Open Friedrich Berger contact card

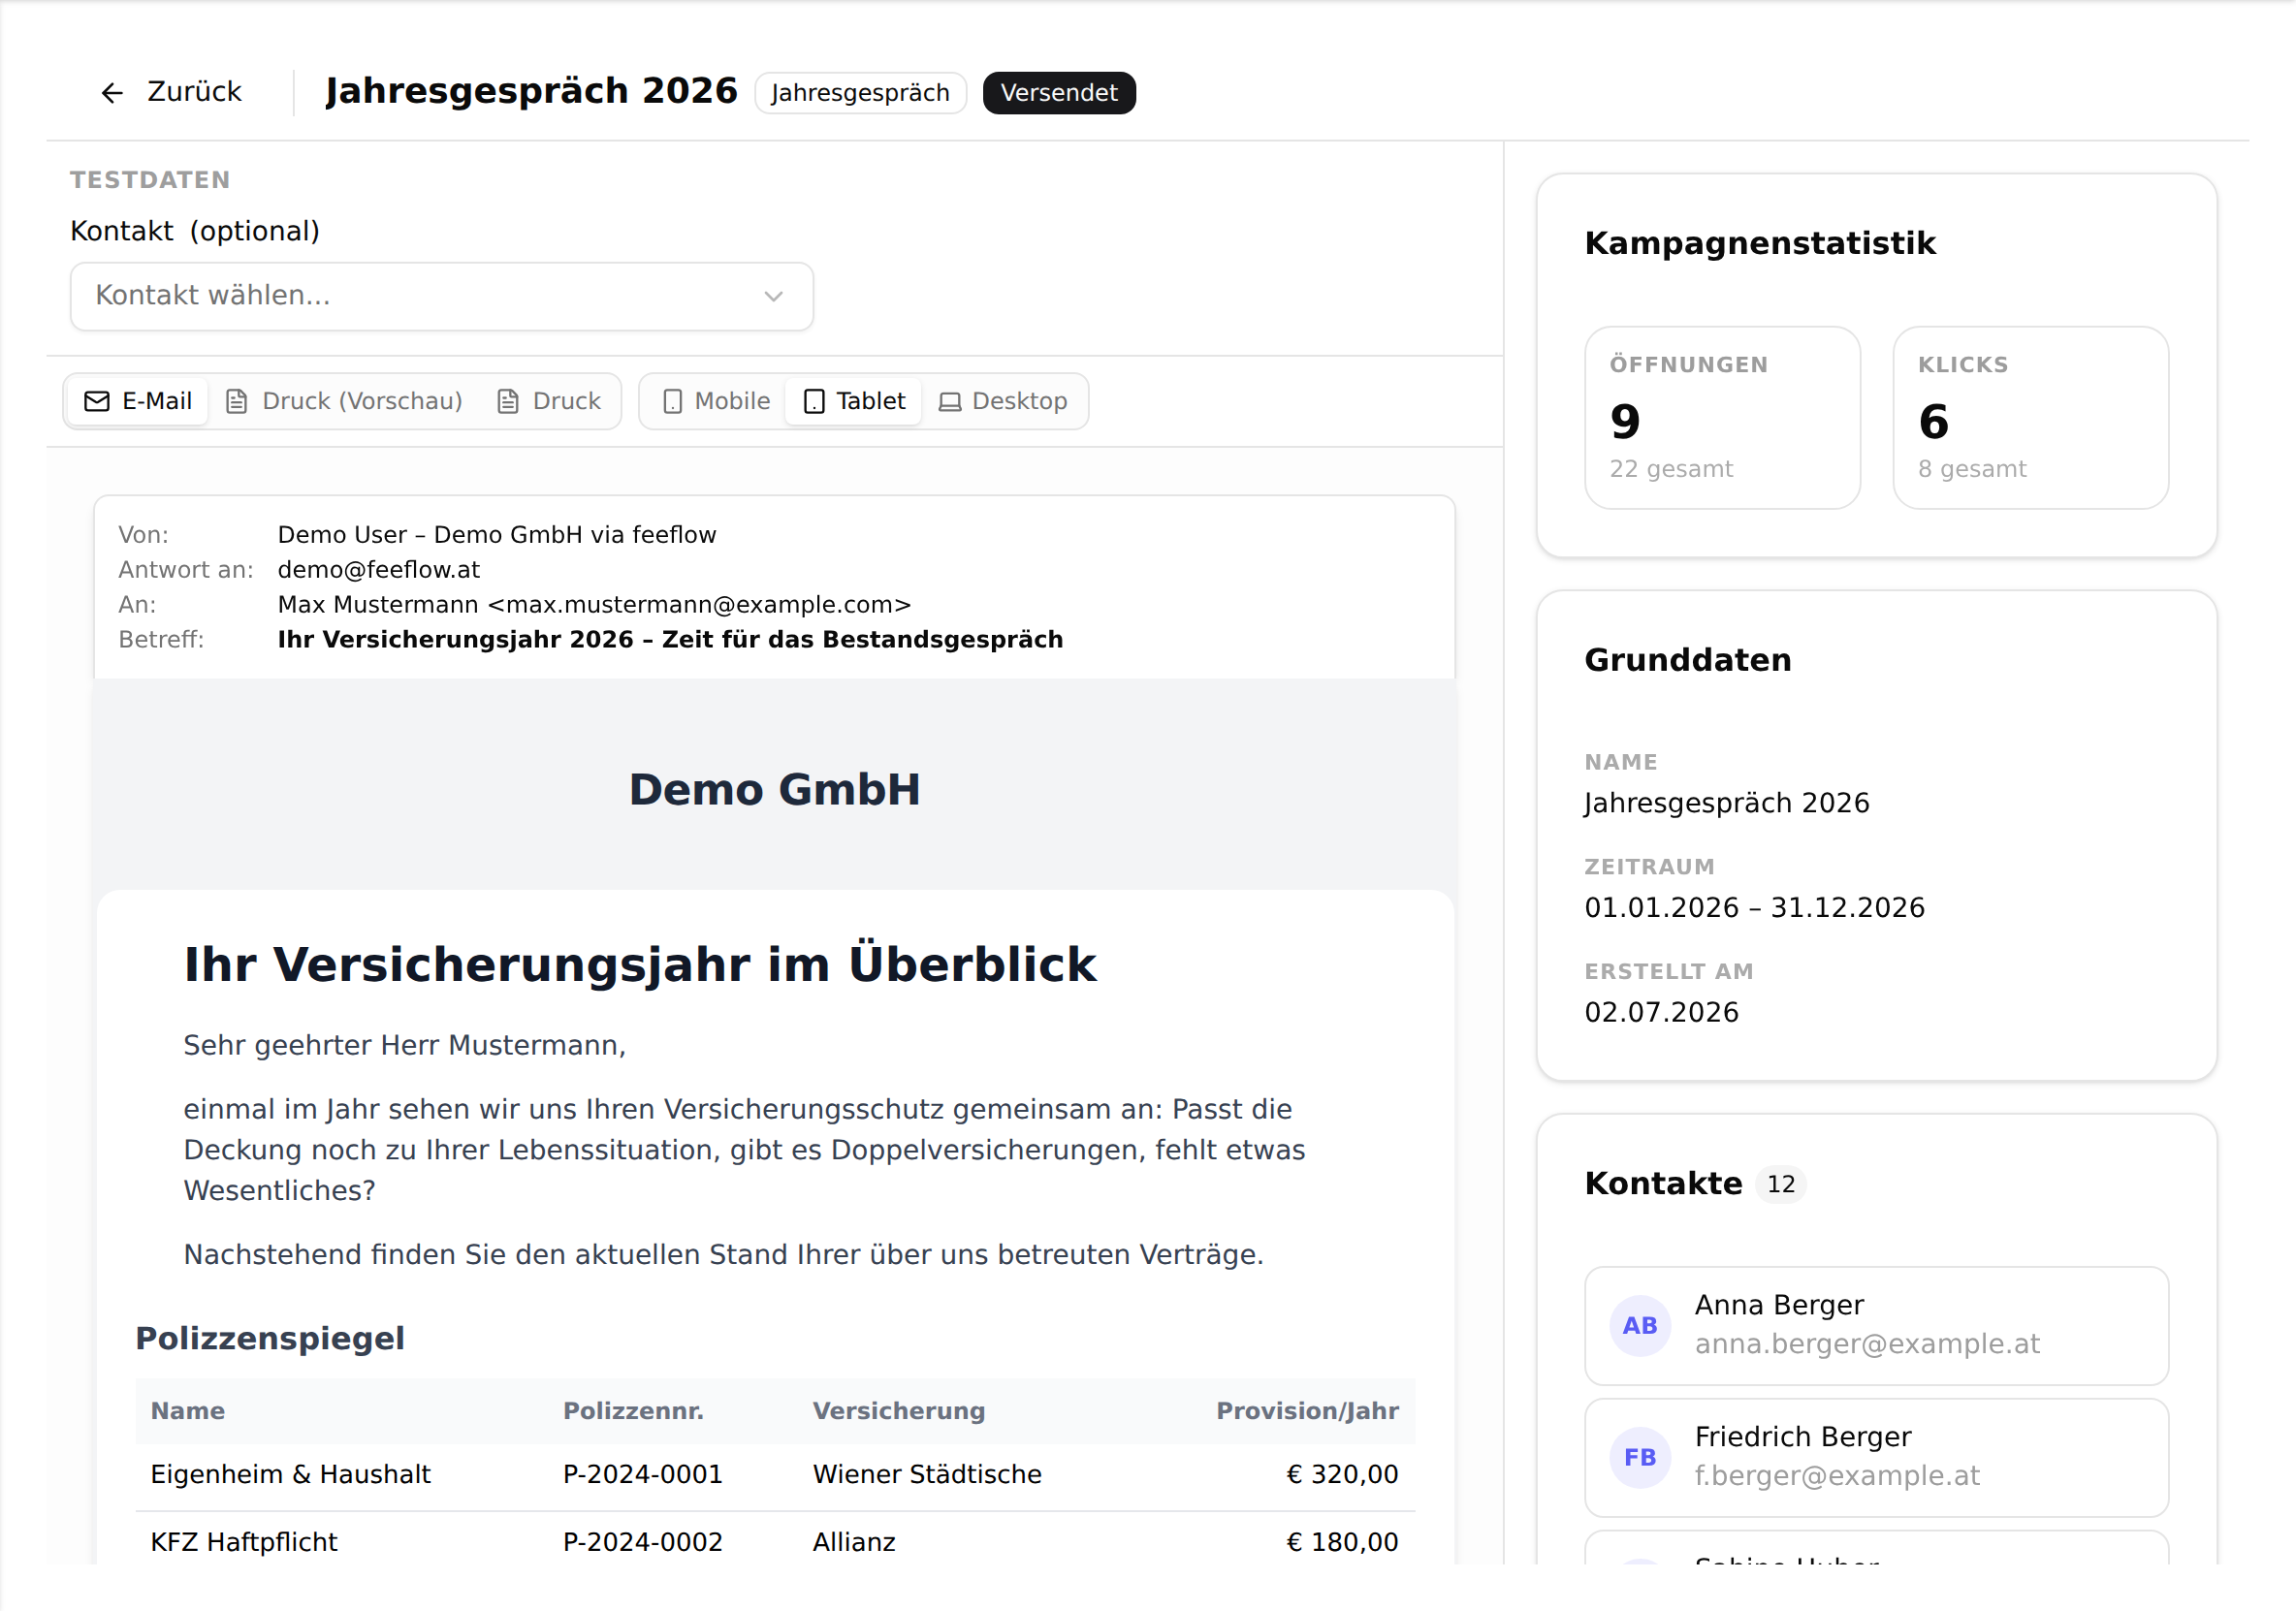[x=1876, y=1458]
